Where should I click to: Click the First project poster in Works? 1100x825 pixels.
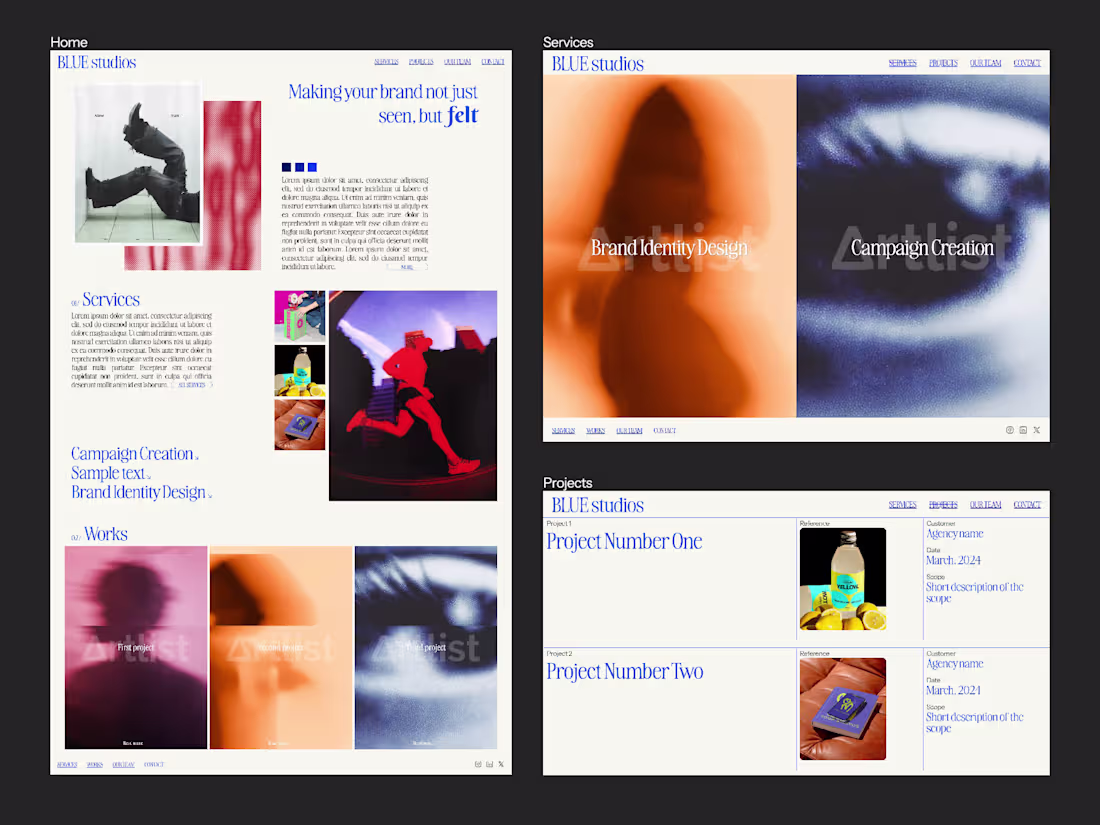[137, 647]
